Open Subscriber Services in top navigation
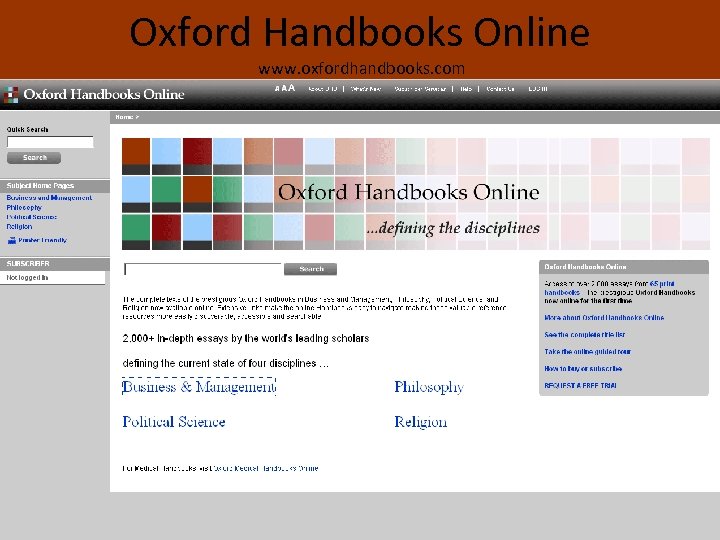 point(420,89)
